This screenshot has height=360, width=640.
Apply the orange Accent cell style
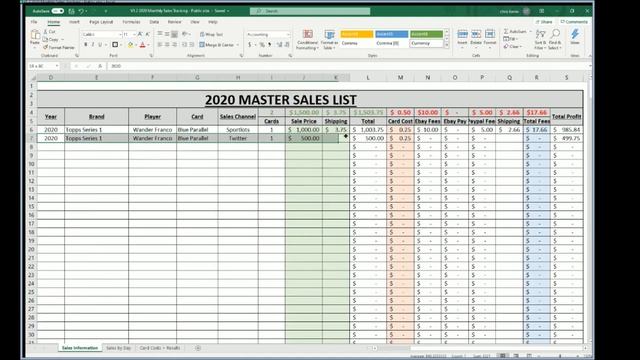[357, 34]
